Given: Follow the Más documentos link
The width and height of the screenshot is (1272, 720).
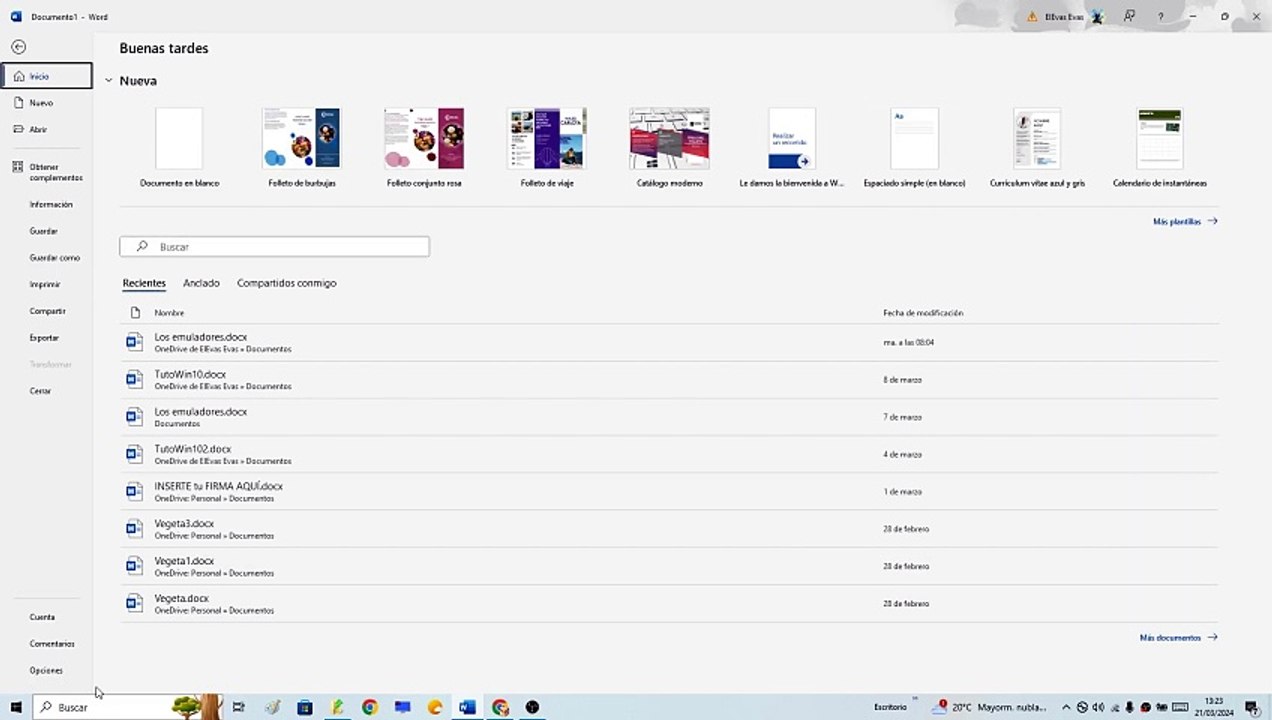Looking at the screenshot, I should [x=1177, y=637].
